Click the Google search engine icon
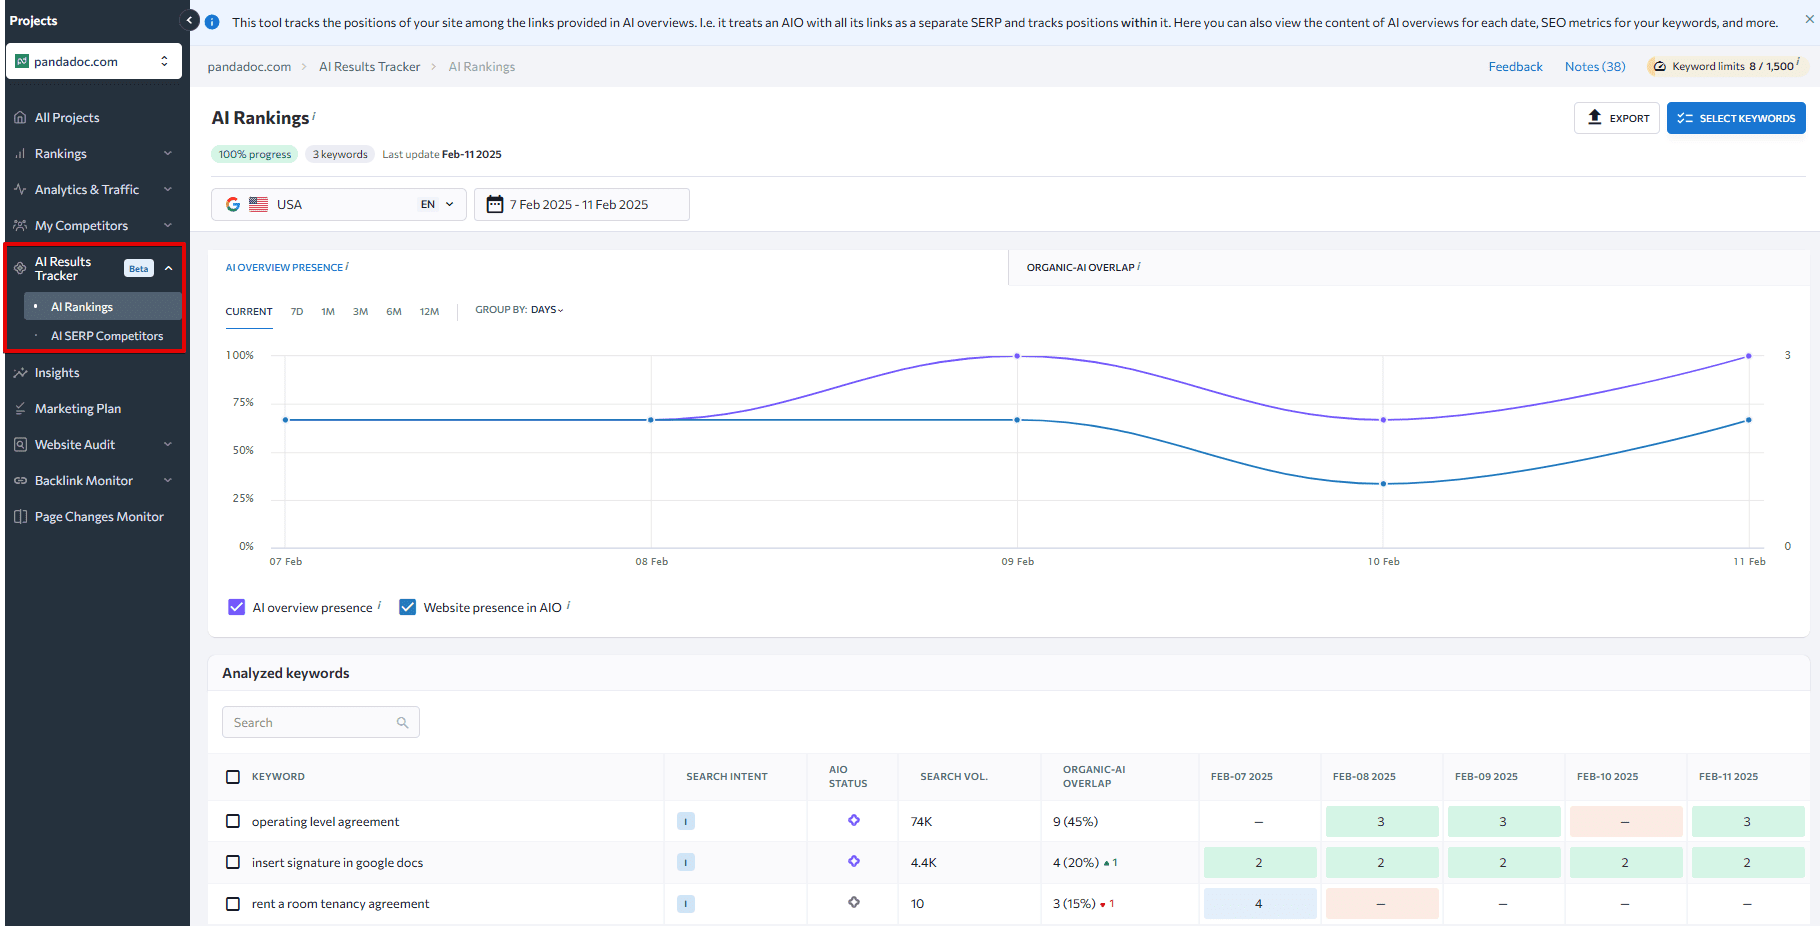The width and height of the screenshot is (1820, 926). point(233,204)
